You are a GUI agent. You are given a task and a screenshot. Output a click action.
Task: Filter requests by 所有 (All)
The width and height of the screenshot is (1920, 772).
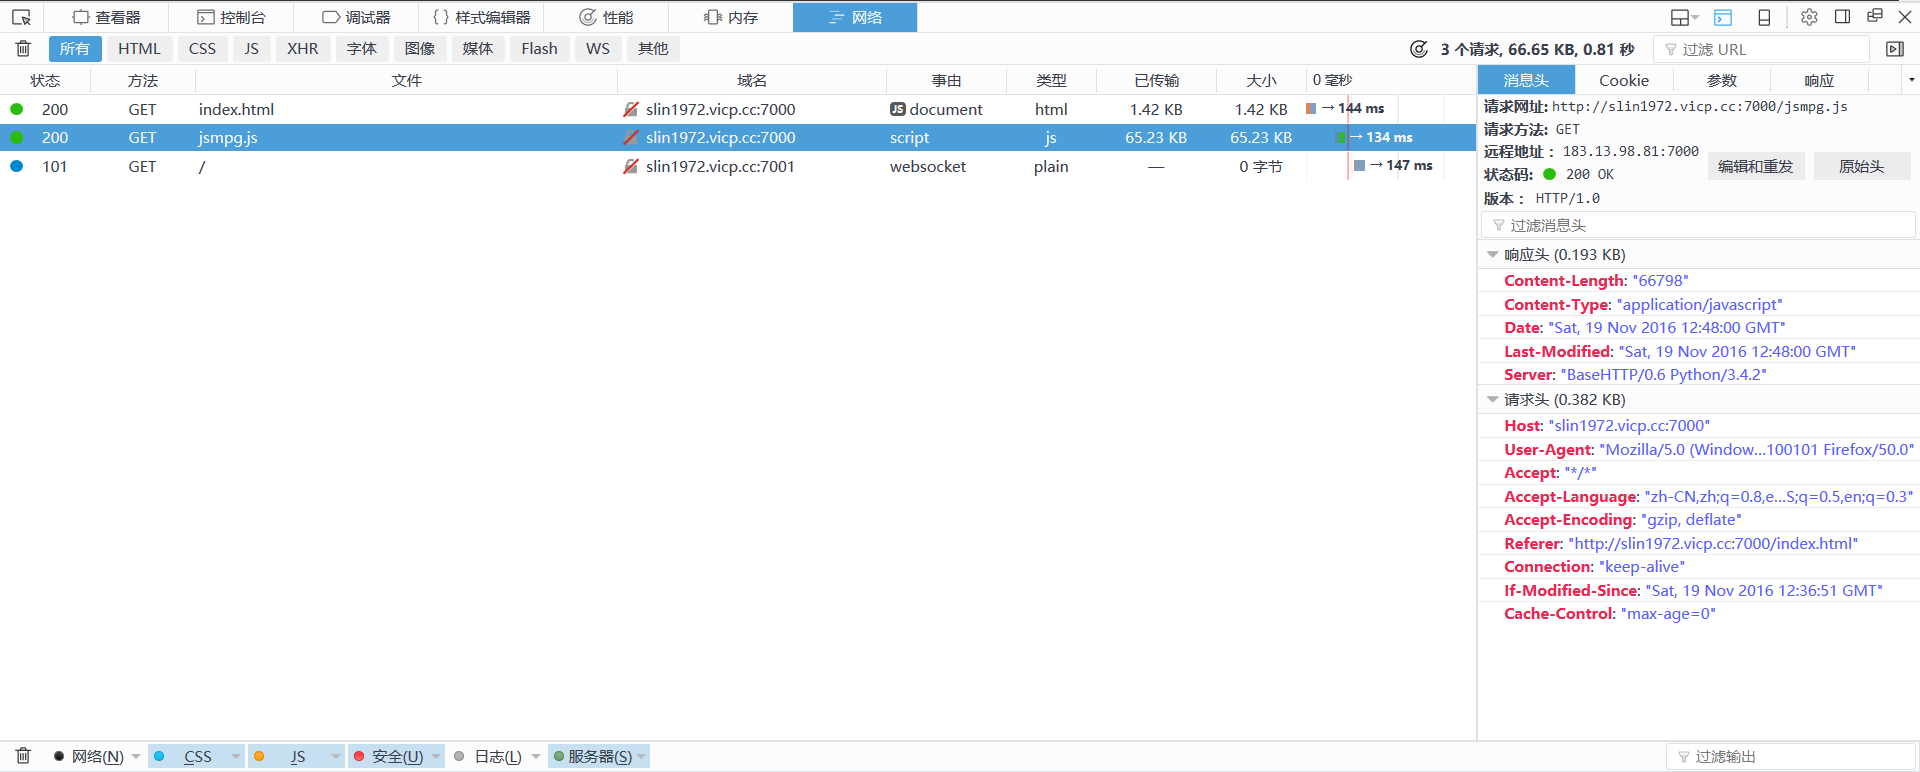point(75,49)
